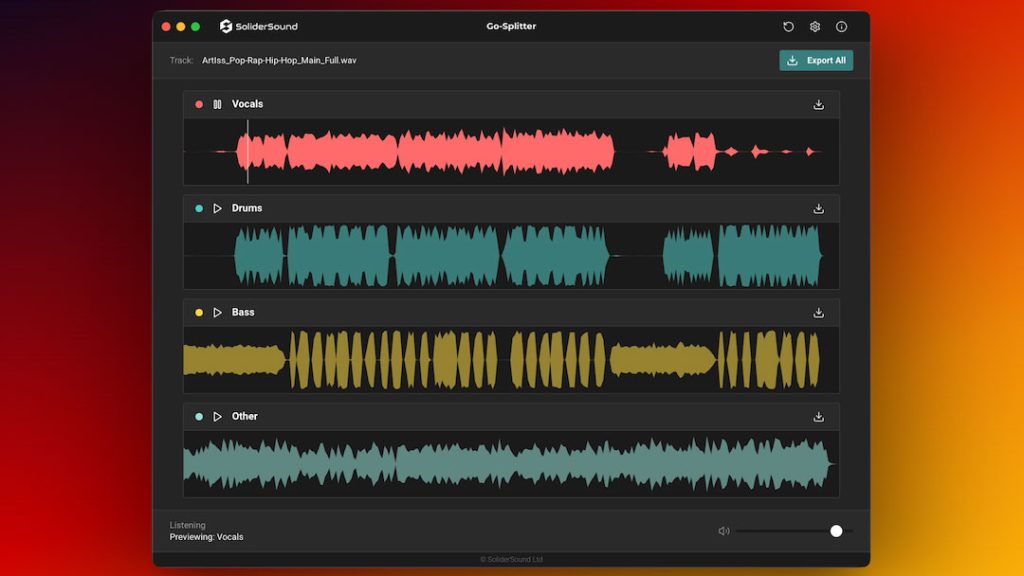Play the Drums stem
This screenshot has width=1024, height=576.
tap(217, 208)
